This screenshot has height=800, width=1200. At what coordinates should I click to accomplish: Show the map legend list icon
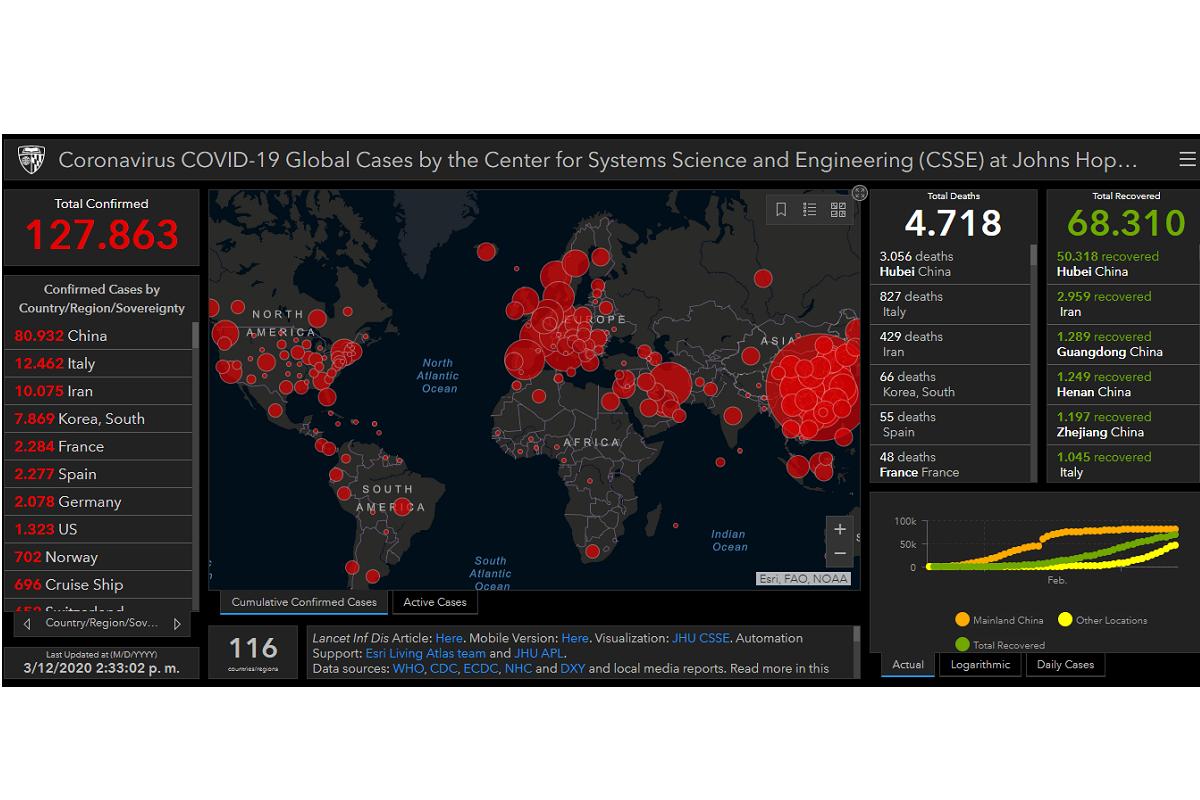click(810, 209)
